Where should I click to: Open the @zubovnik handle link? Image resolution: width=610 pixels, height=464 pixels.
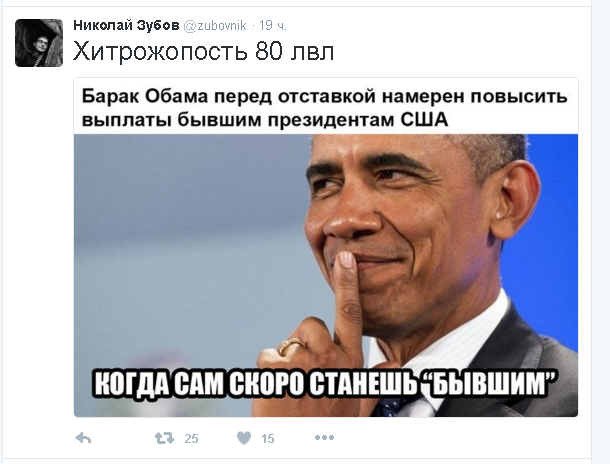214,26
